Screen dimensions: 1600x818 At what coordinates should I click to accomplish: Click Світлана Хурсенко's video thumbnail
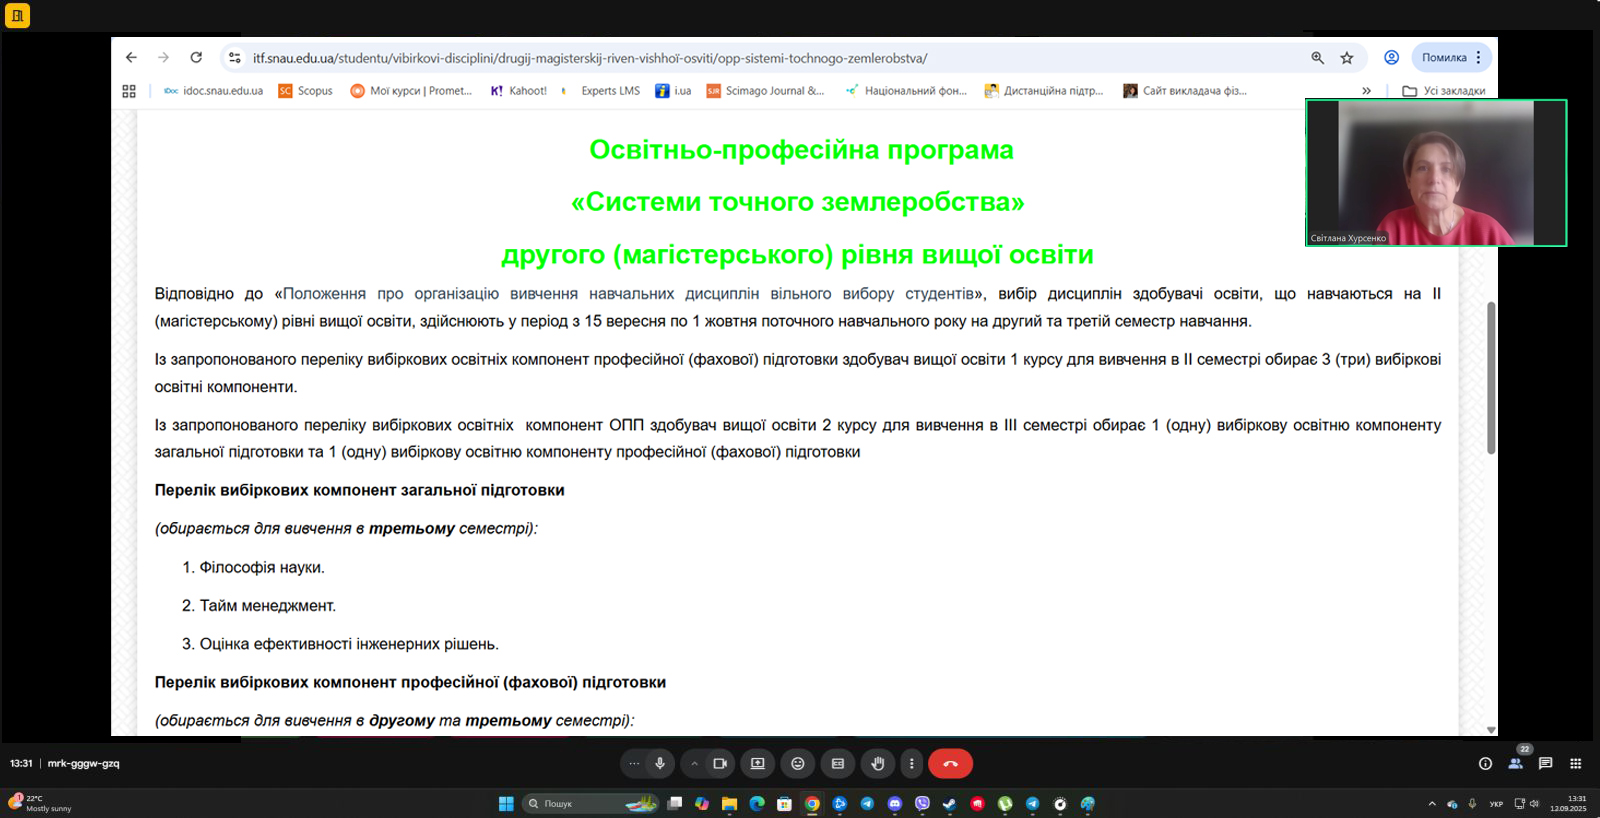pos(1436,173)
